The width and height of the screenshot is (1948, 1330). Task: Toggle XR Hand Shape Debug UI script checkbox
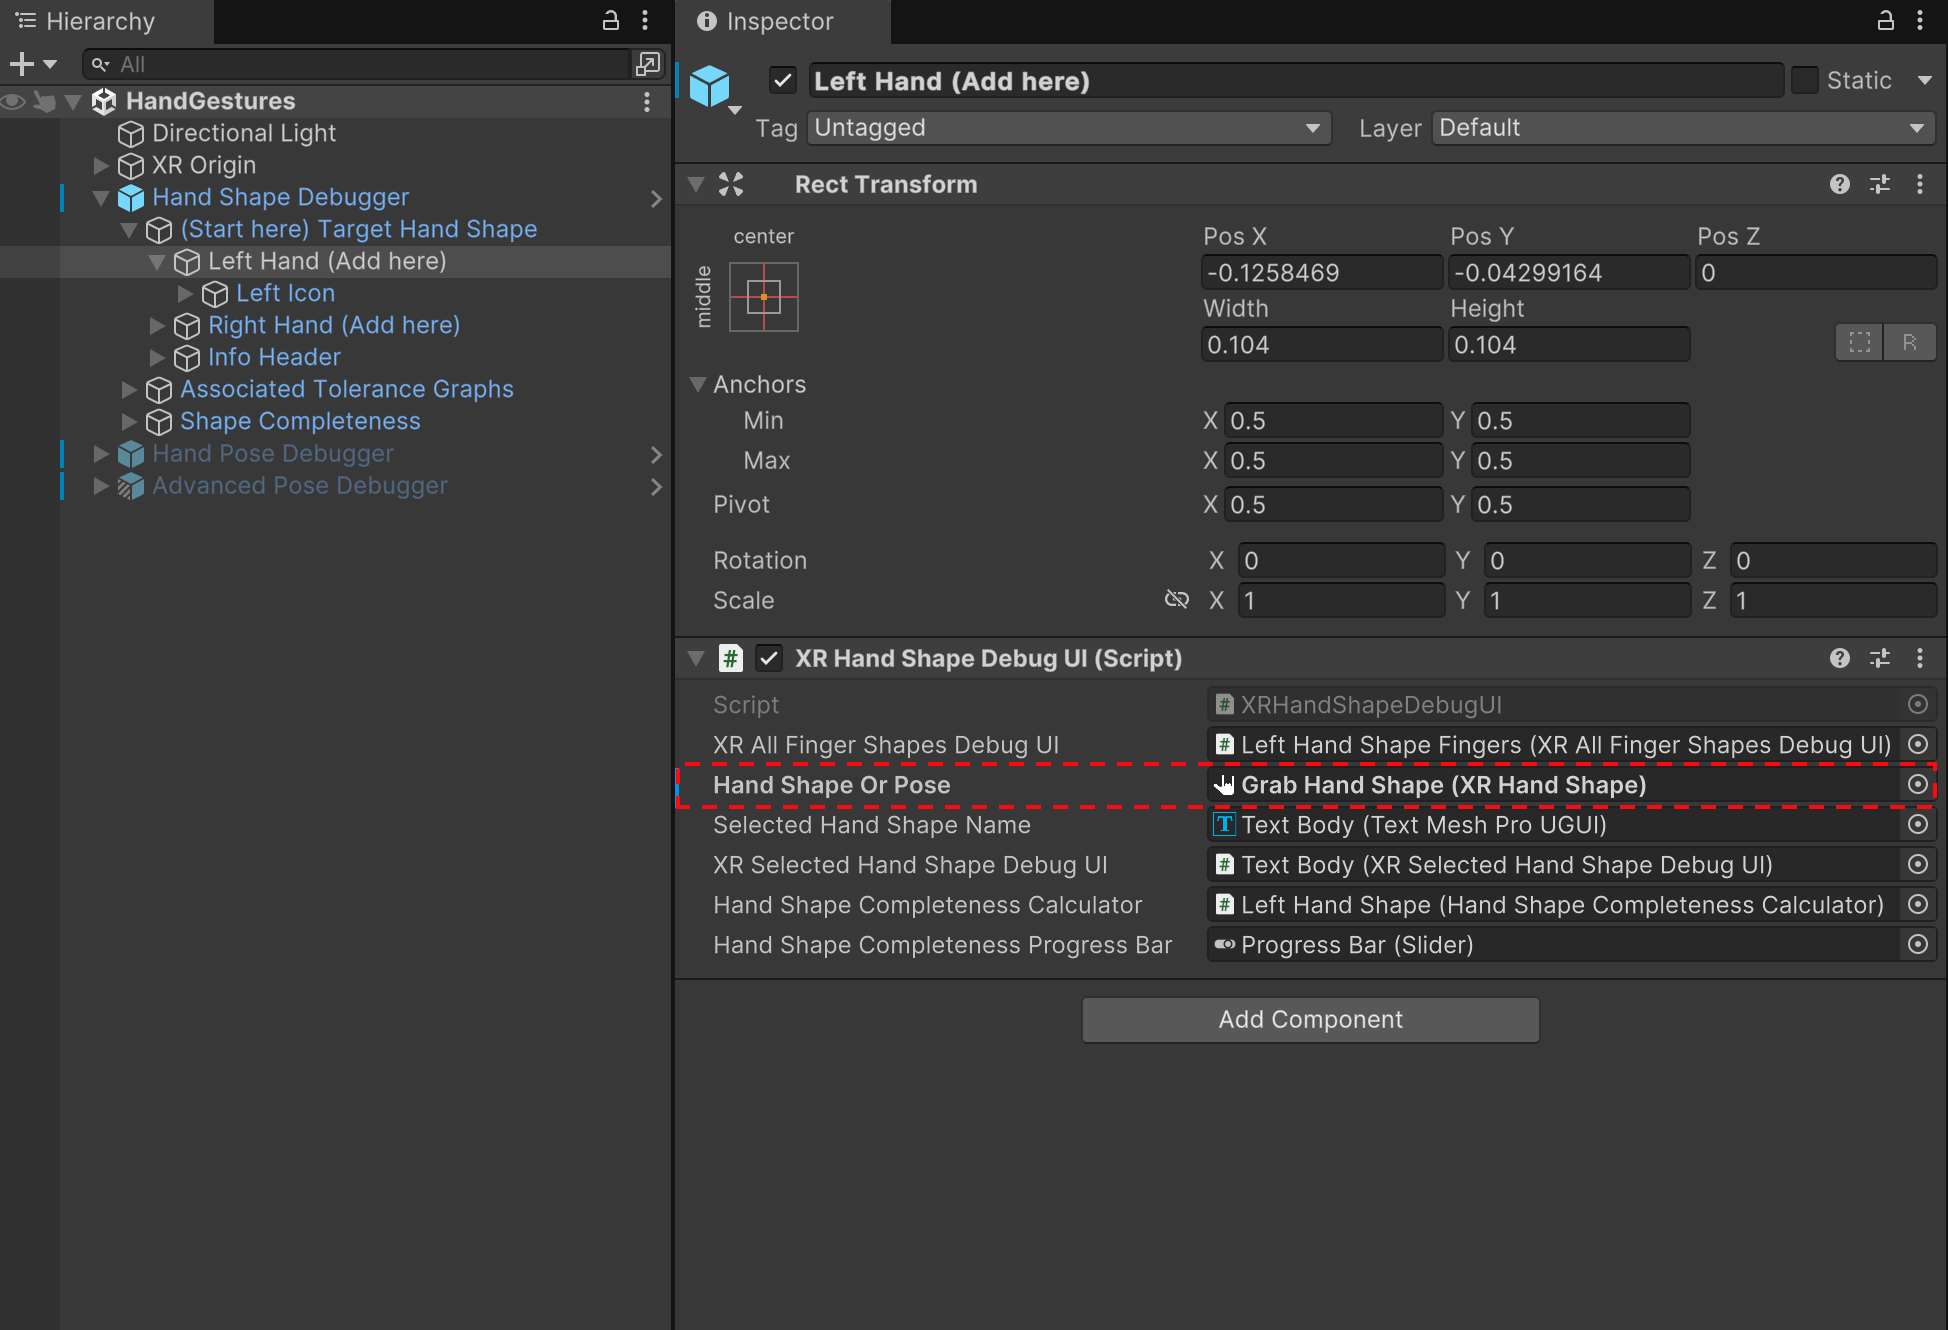click(x=768, y=658)
